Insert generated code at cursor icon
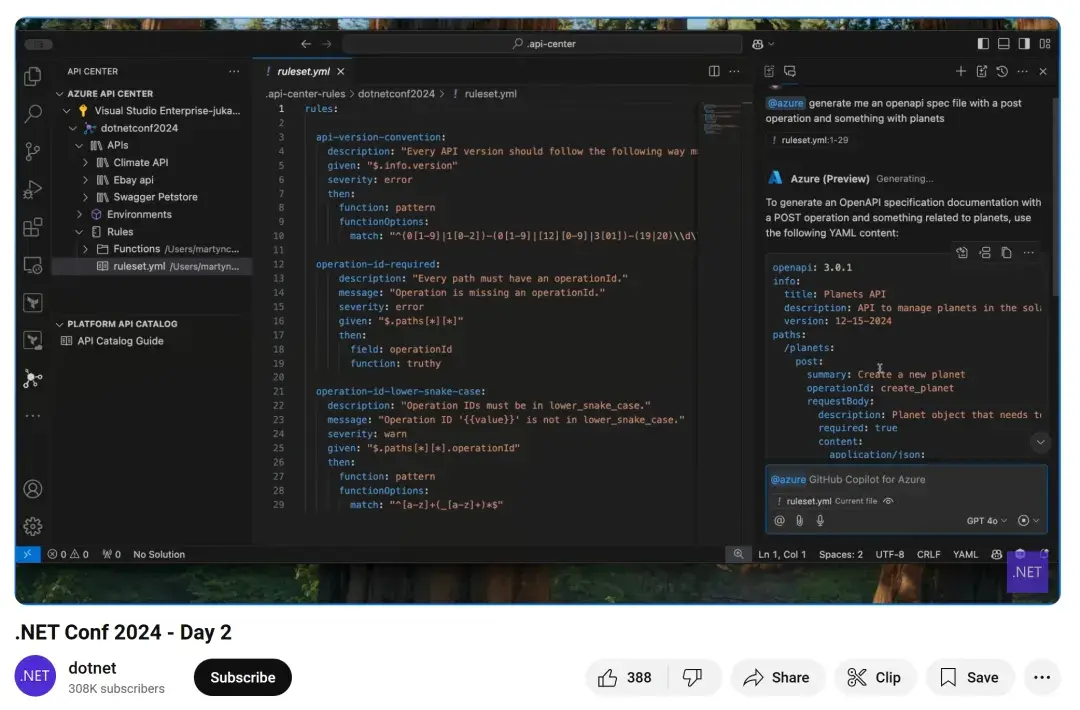Viewport: 1080px width, 710px height. point(985,253)
